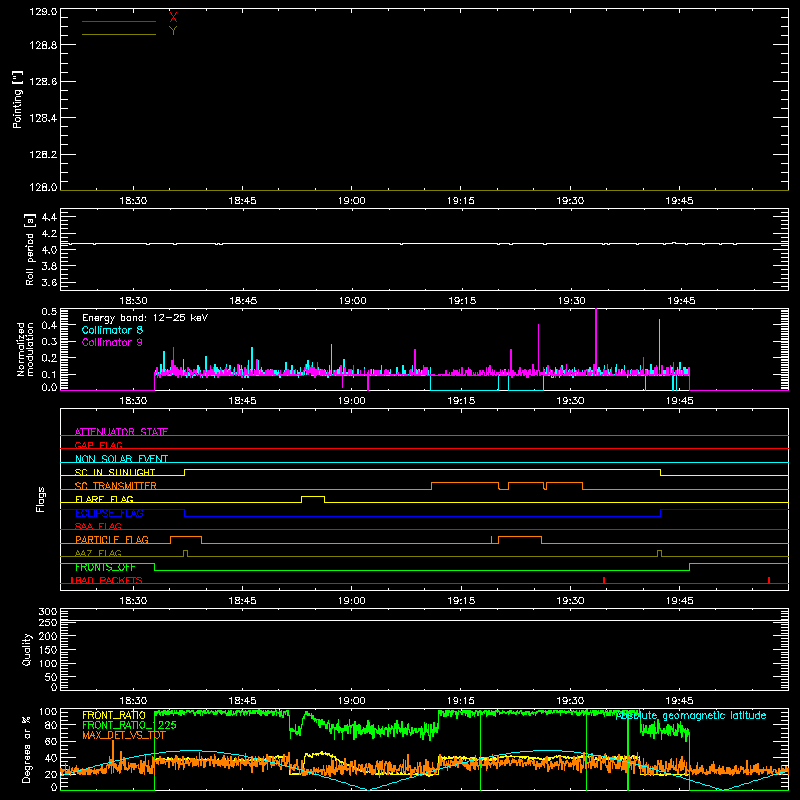Click 18:30 time label under Flags plot
The height and width of the screenshot is (800, 800).
[x=133, y=601]
